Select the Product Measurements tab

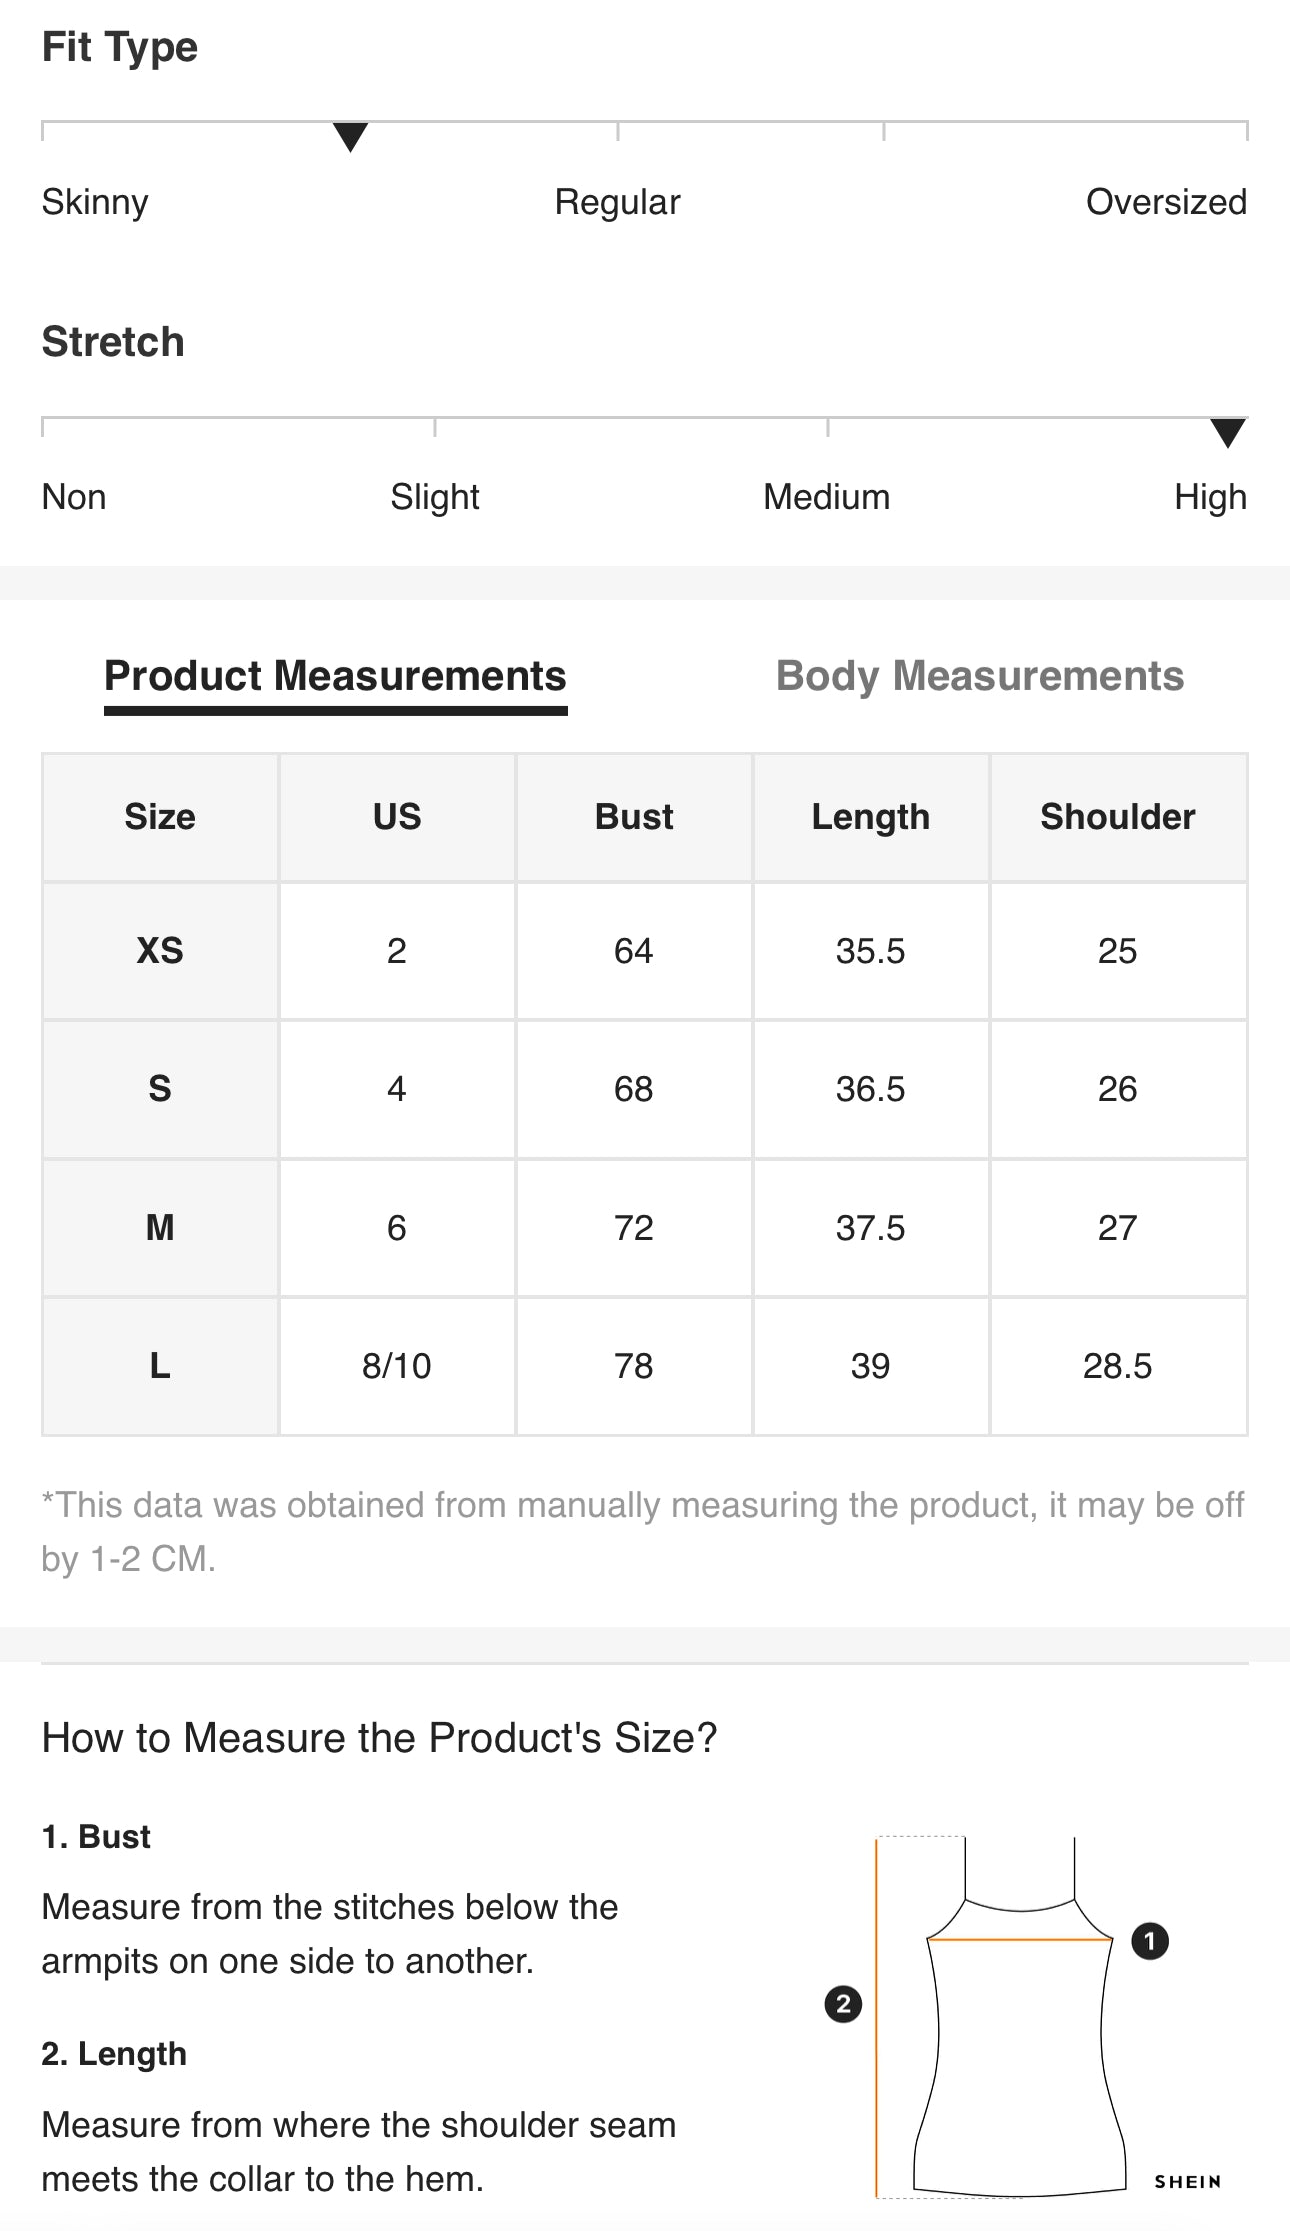335,676
